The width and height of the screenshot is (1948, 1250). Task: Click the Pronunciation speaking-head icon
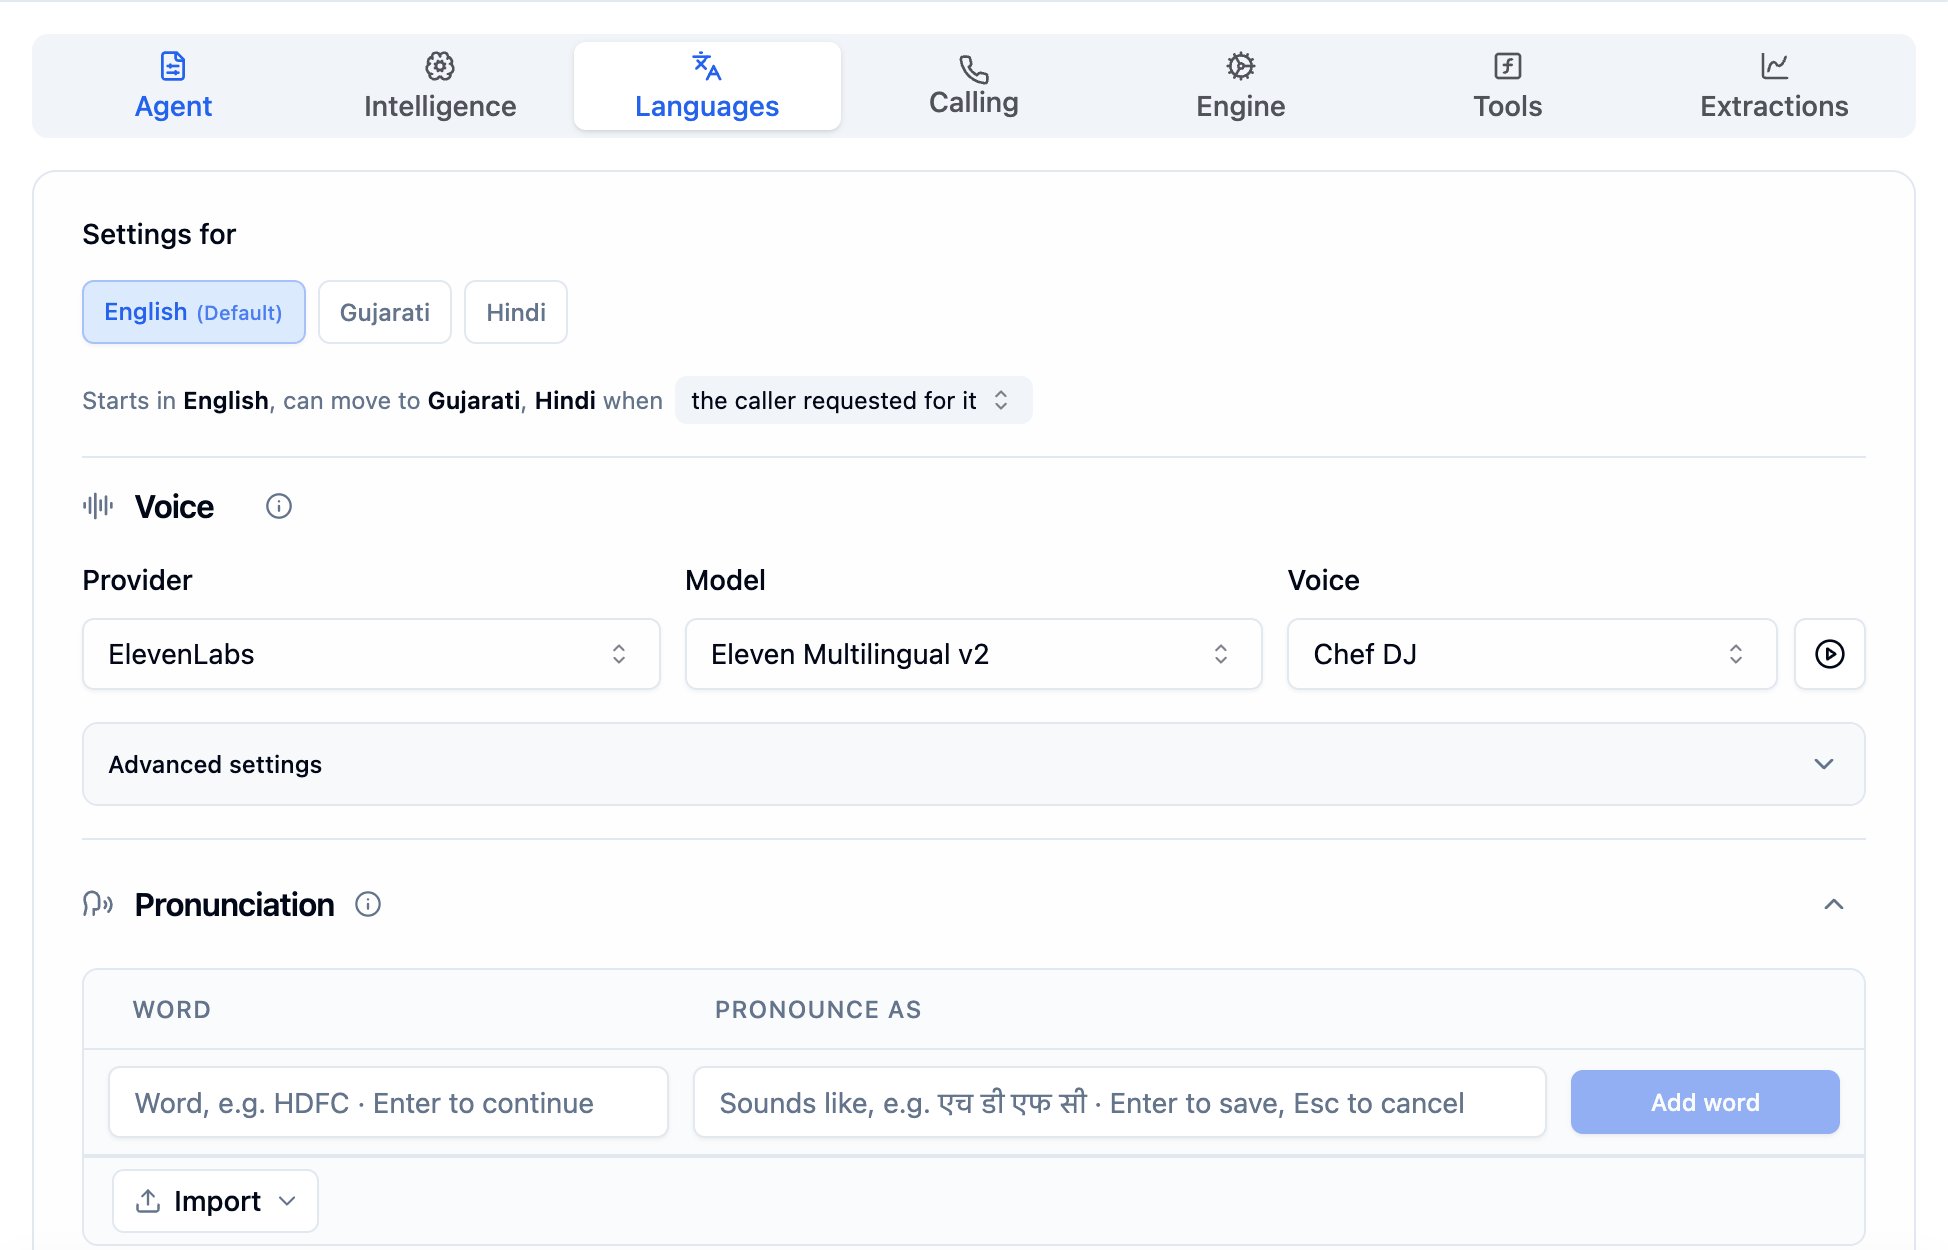(x=98, y=905)
